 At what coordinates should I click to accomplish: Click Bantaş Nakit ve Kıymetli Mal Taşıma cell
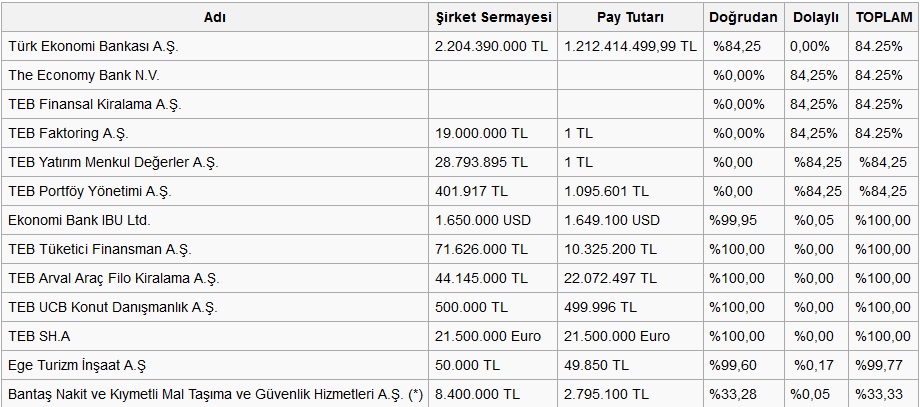(215, 394)
